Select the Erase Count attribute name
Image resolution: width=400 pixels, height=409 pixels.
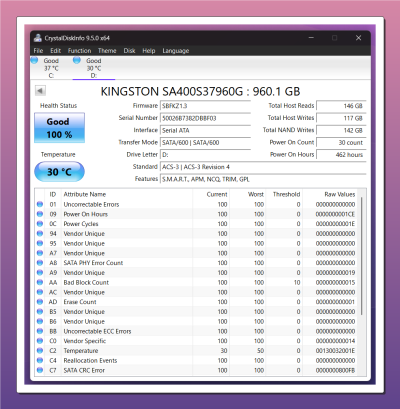80,302
